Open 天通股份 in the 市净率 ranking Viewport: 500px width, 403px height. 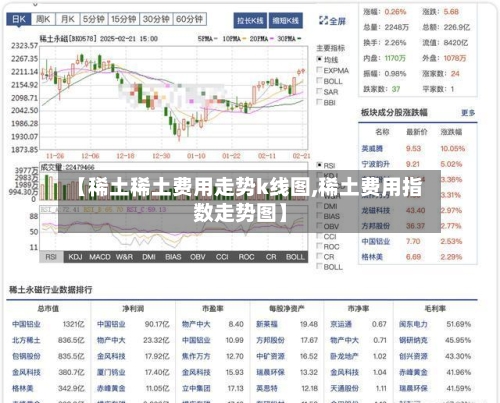tap(344, 388)
